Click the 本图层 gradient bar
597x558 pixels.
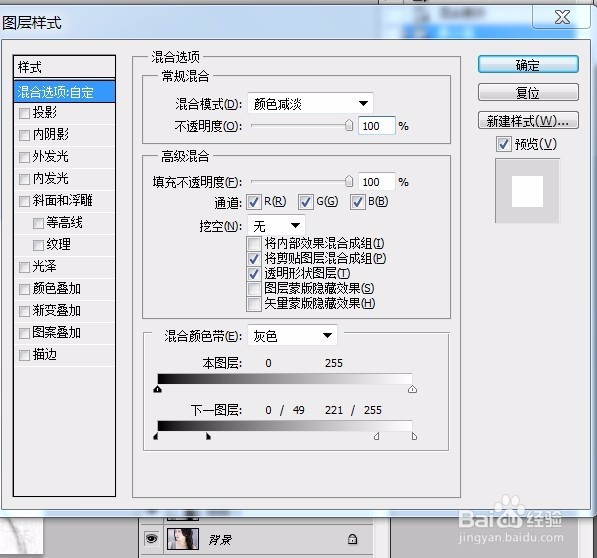point(285,378)
